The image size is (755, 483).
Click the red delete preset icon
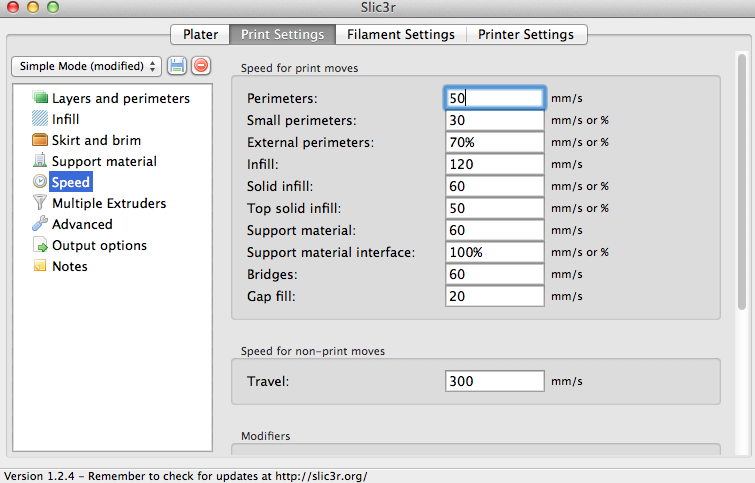pyautogui.click(x=200, y=66)
